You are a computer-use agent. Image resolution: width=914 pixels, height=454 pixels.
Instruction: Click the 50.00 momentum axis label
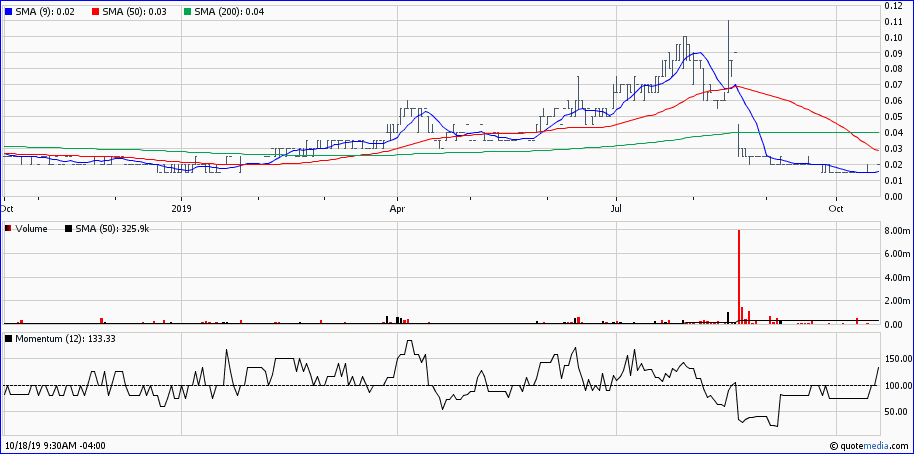tap(897, 412)
